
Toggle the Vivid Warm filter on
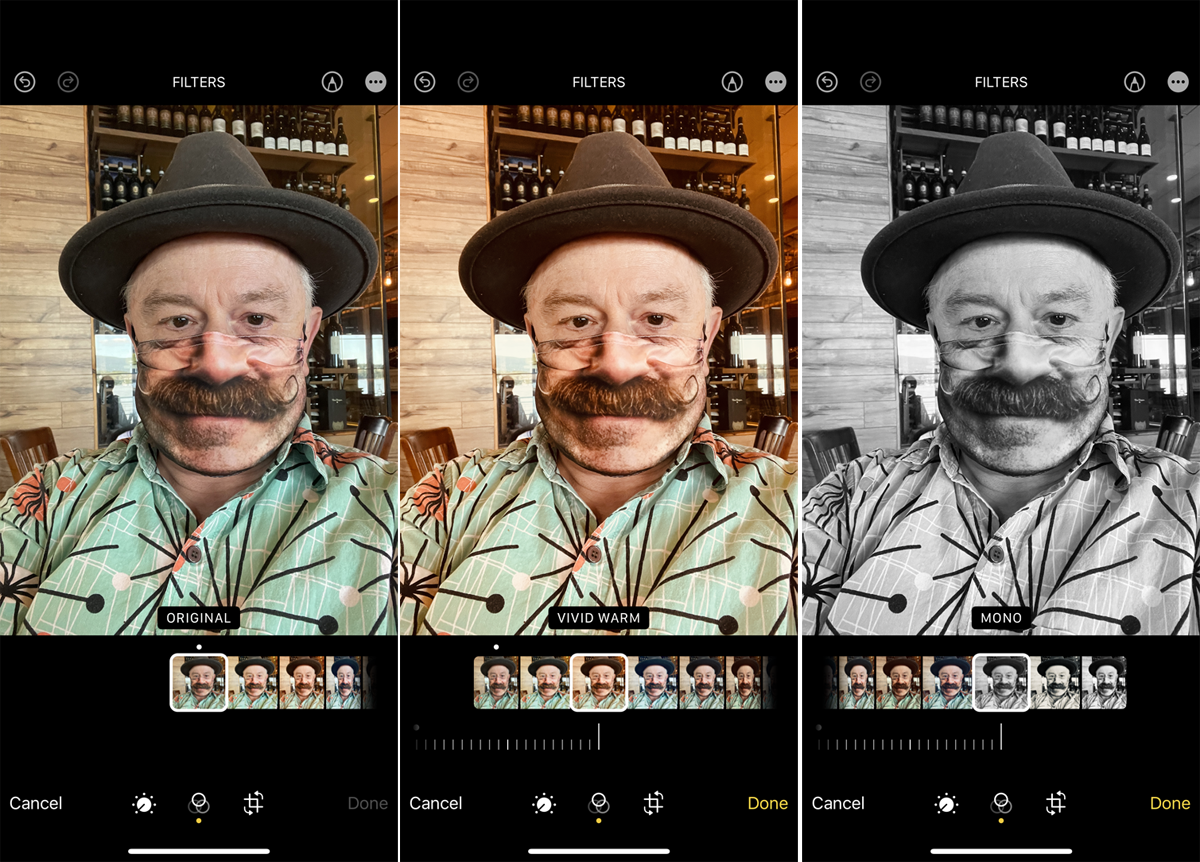click(600, 681)
